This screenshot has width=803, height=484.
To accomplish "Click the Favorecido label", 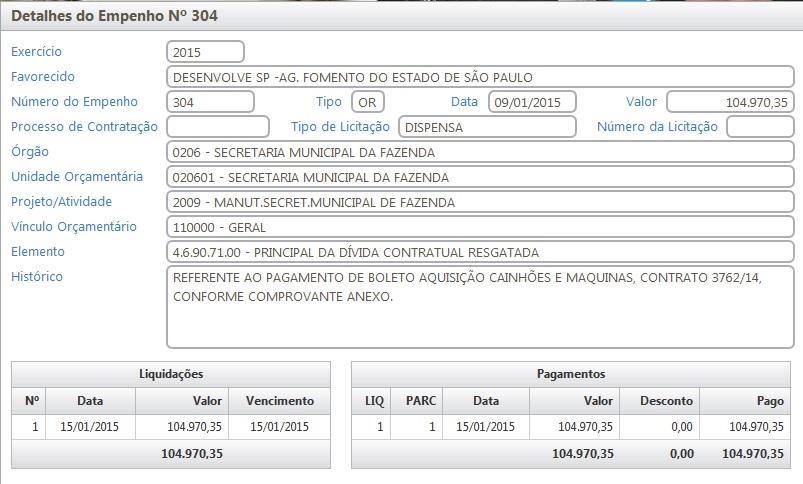I will (43, 76).
